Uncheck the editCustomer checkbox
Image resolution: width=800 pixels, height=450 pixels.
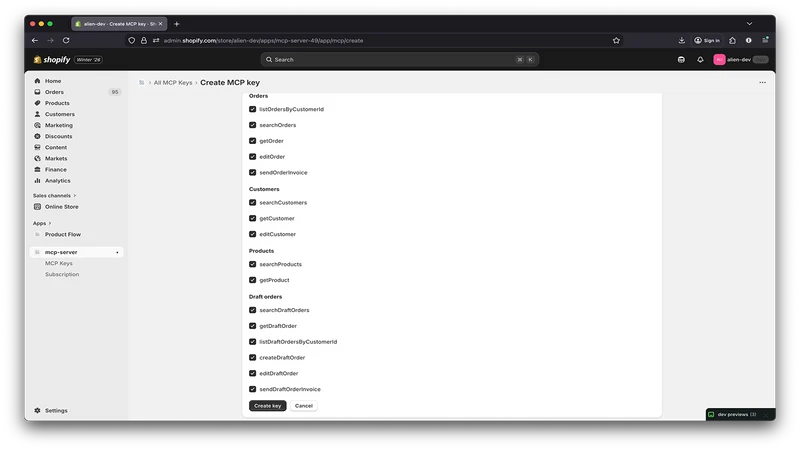click(253, 234)
